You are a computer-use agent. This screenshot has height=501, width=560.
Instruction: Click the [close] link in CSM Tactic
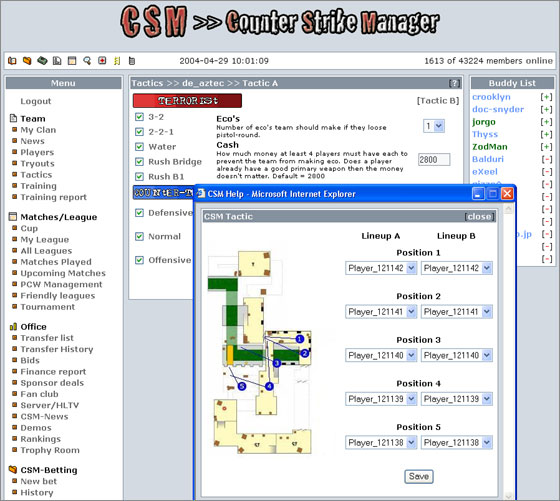pyautogui.click(x=480, y=216)
